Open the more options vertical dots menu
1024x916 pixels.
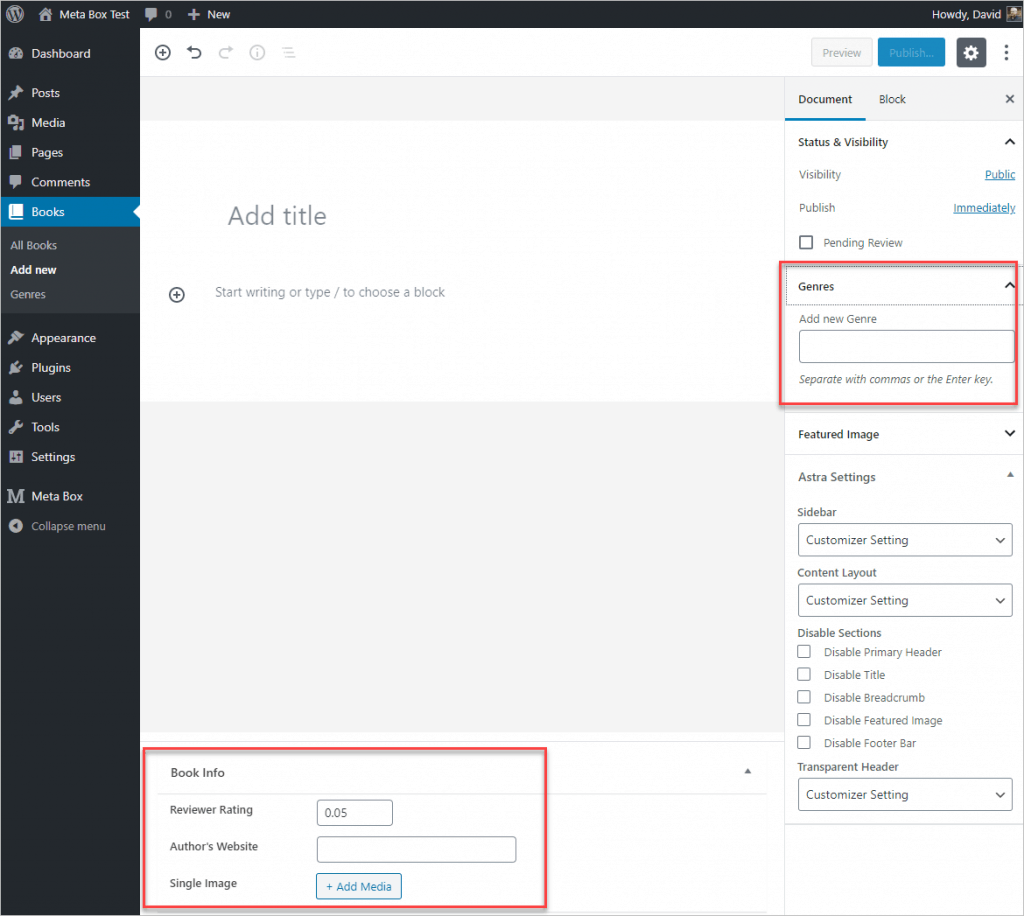(x=1006, y=53)
